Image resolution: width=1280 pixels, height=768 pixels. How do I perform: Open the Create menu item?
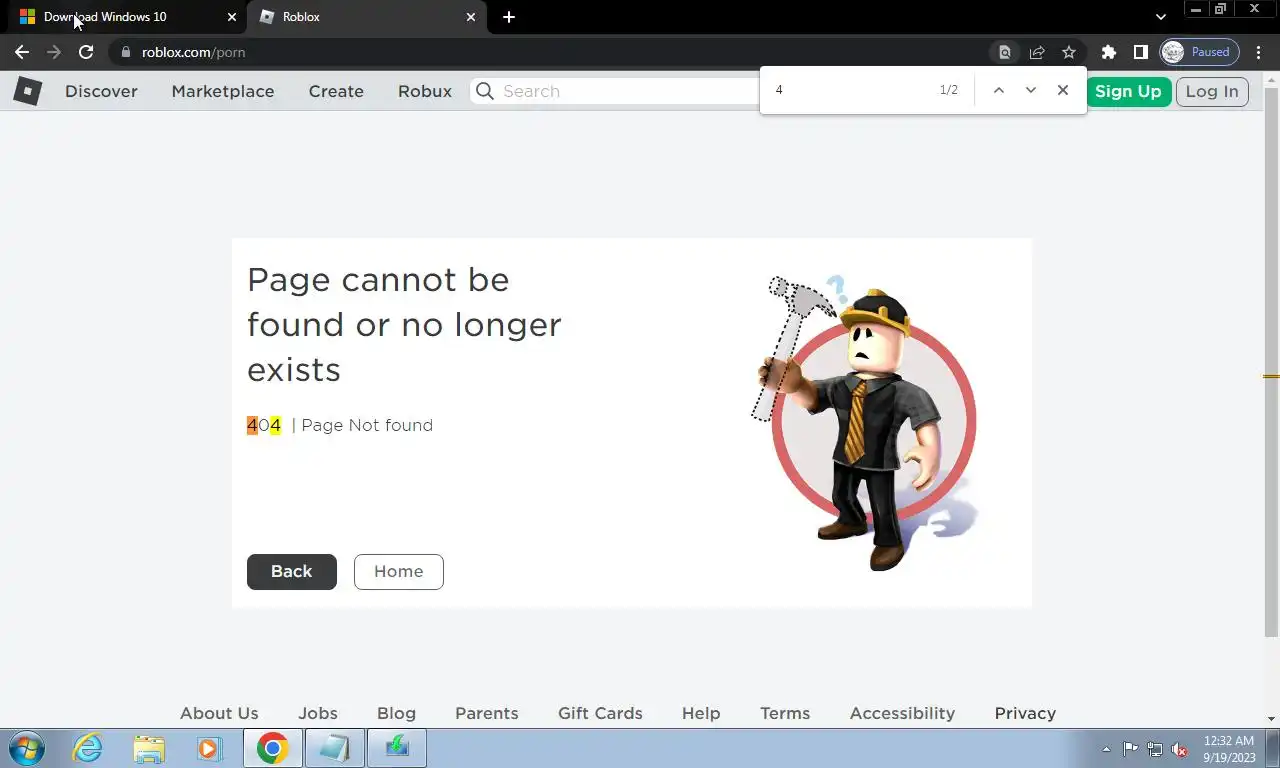click(x=336, y=91)
